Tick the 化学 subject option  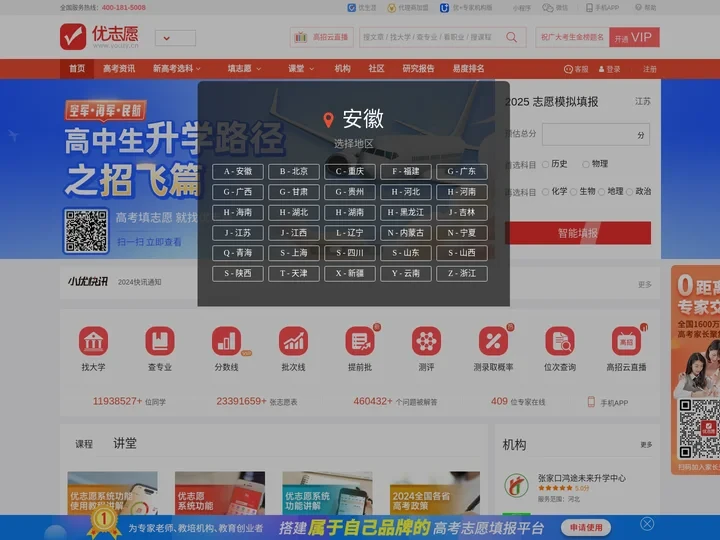click(x=546, y=192)
